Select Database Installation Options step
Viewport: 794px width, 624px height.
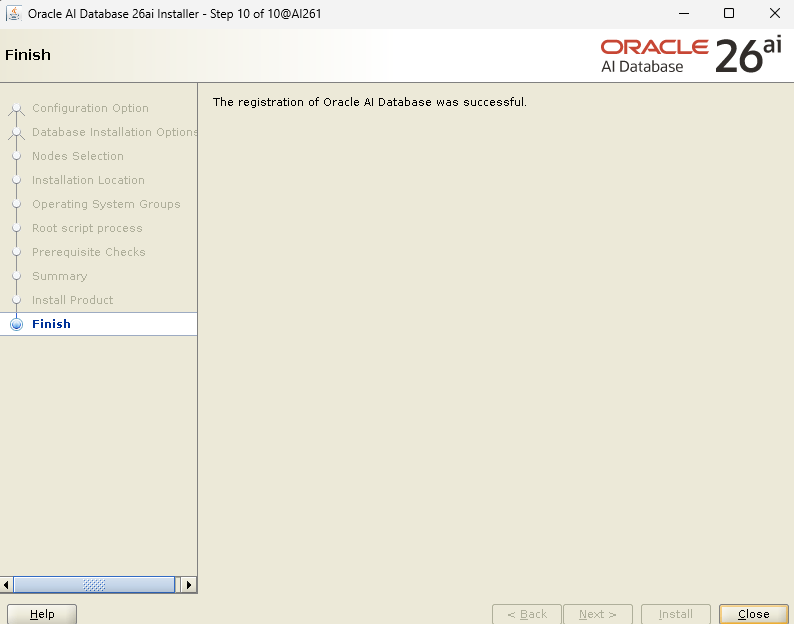[x=114, y=132]
